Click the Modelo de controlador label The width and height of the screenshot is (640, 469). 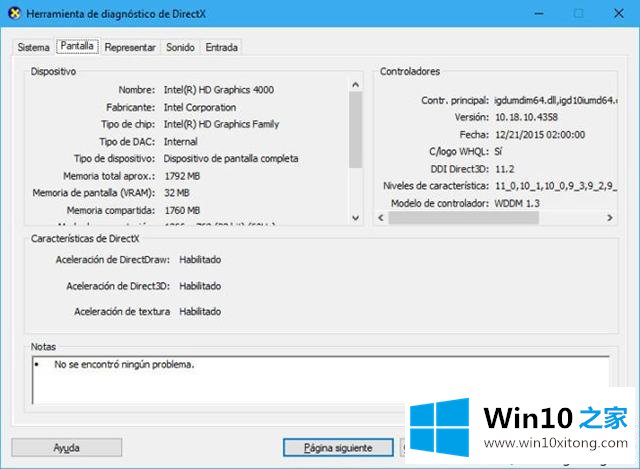tap(440, 203)
